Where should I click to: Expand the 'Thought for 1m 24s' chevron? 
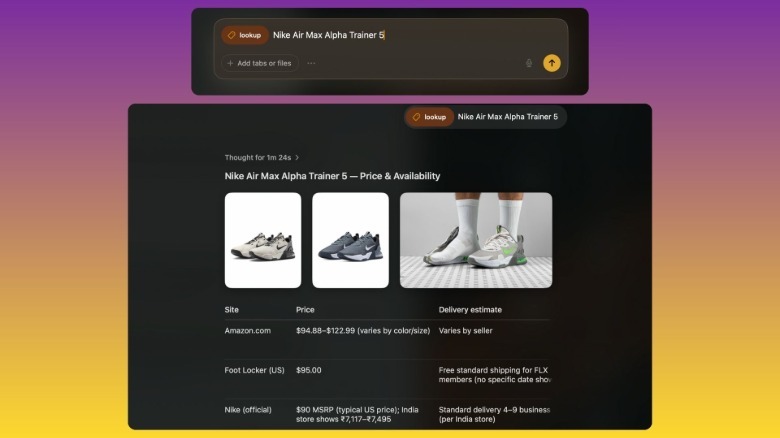pos(297,157)
